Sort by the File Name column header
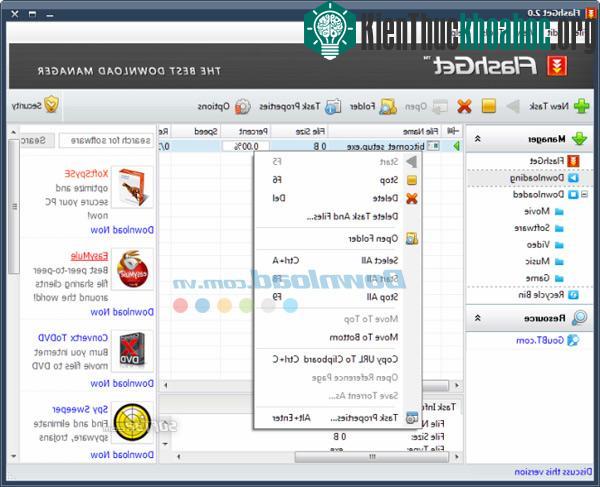Screen dimensions: 600x487 (384, 132)
